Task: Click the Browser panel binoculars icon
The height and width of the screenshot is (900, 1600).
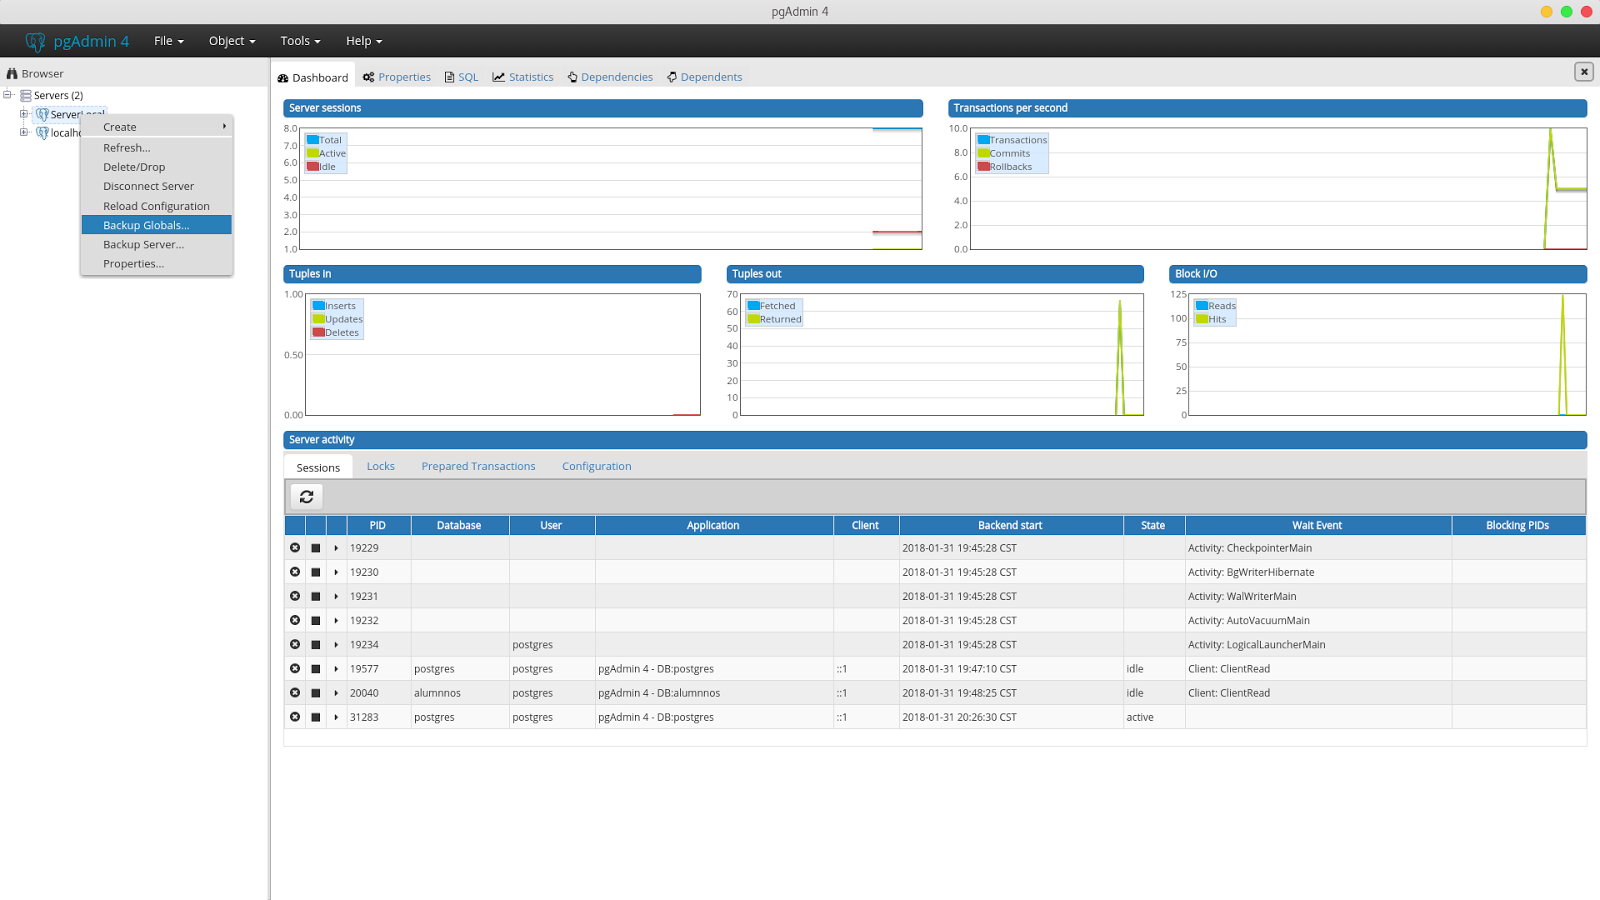Action: [12, 73]
